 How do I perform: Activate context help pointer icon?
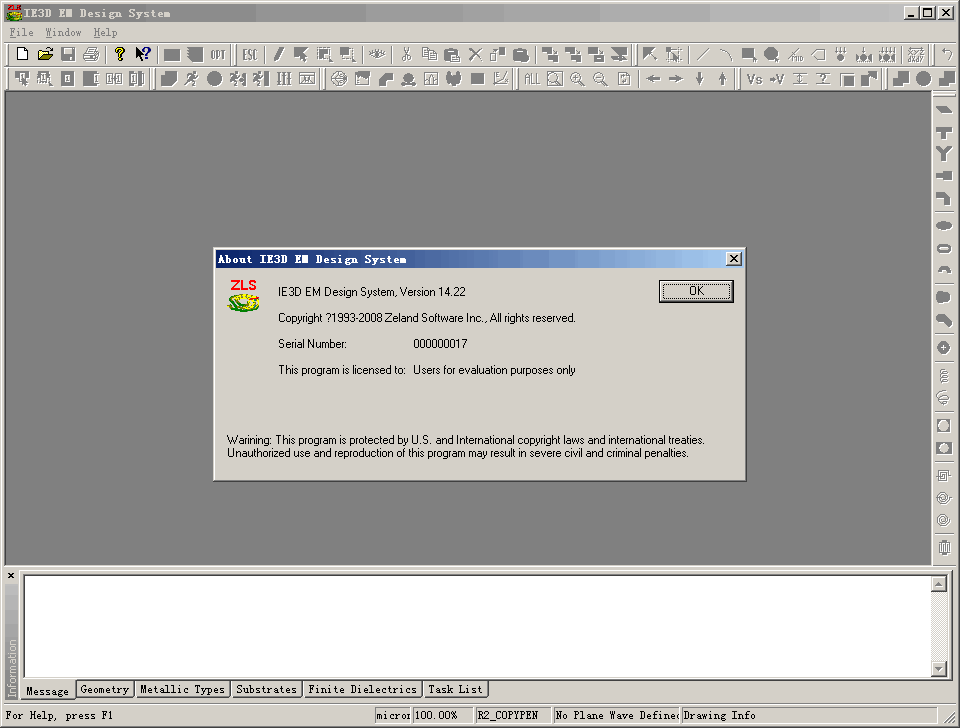coord(143,54)
